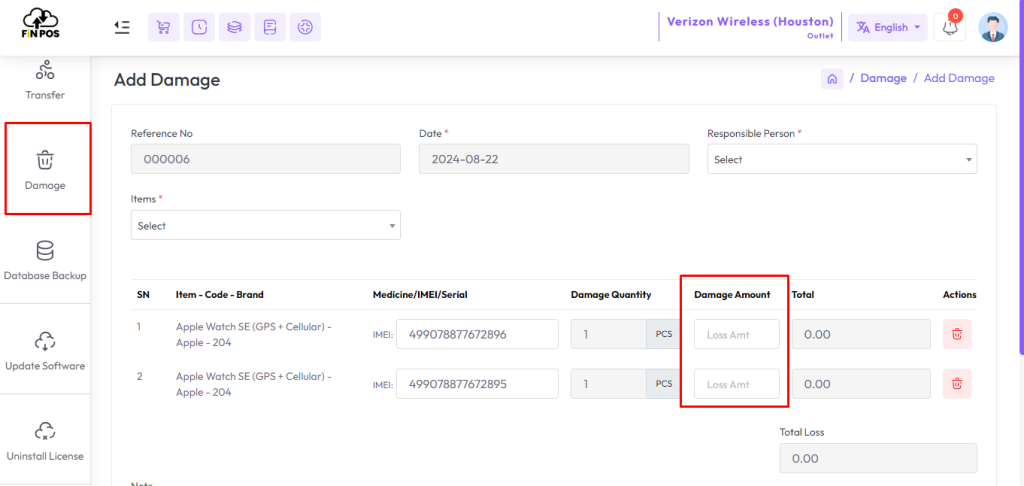Click the PCS unit label in row 1
Screen dimensions: 1024x486
(x=664, y=334)
